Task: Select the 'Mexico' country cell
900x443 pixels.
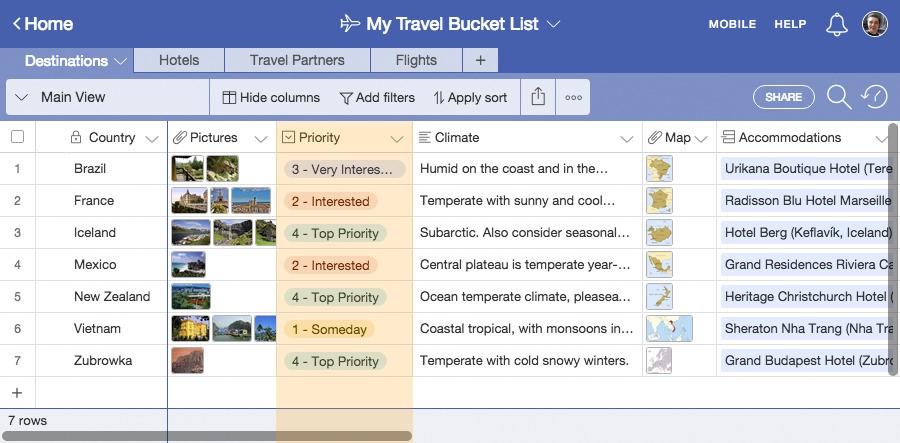Action: [101, 265]
